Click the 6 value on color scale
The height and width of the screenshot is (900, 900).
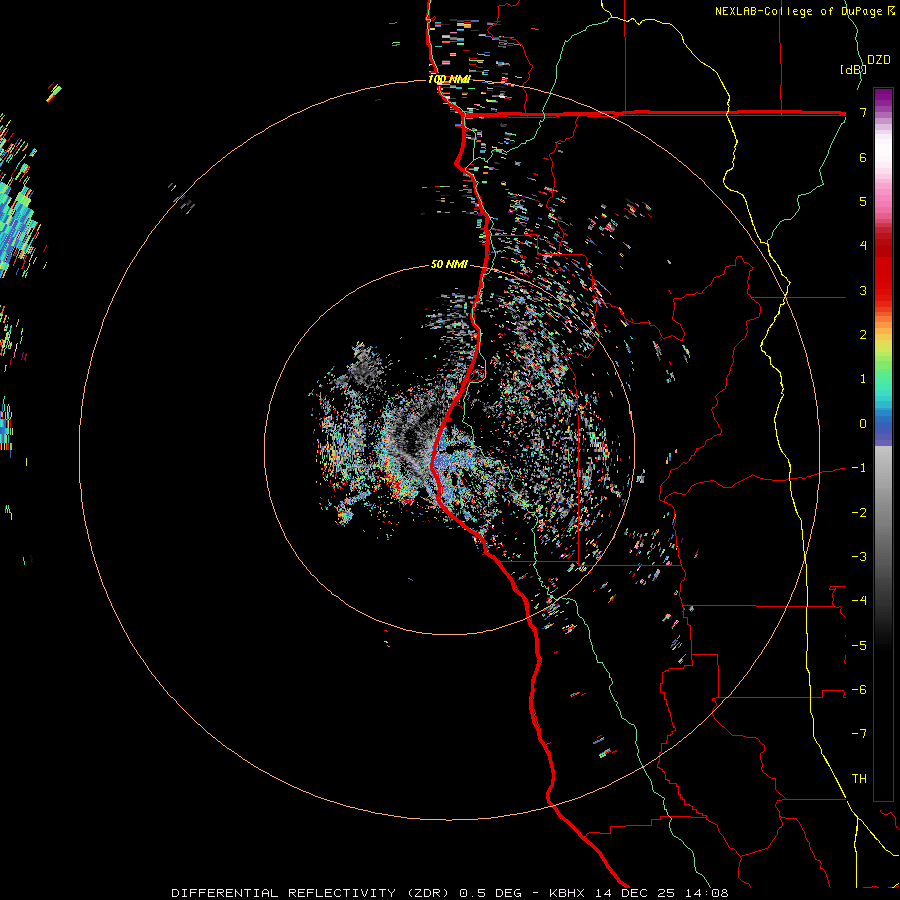click(863, 157)
